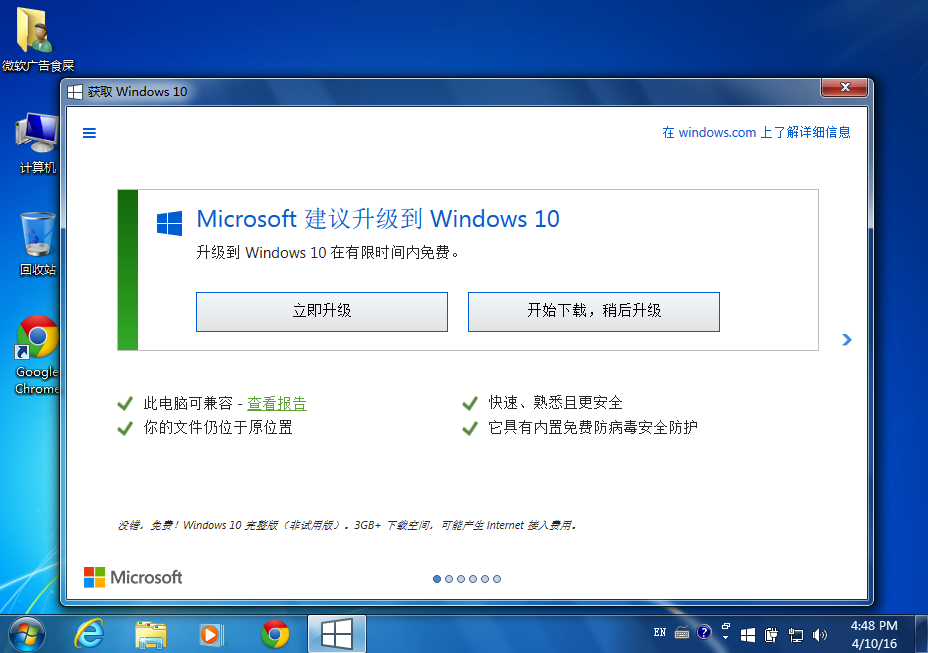Click the 没错，免费！ disclaimer footnote text
The height and width of the screenshot is (653, 928).
coord(347,525)
